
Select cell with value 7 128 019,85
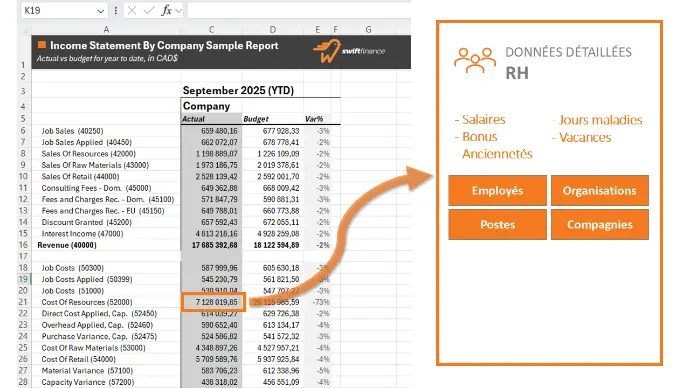click(x=213, y=302)
